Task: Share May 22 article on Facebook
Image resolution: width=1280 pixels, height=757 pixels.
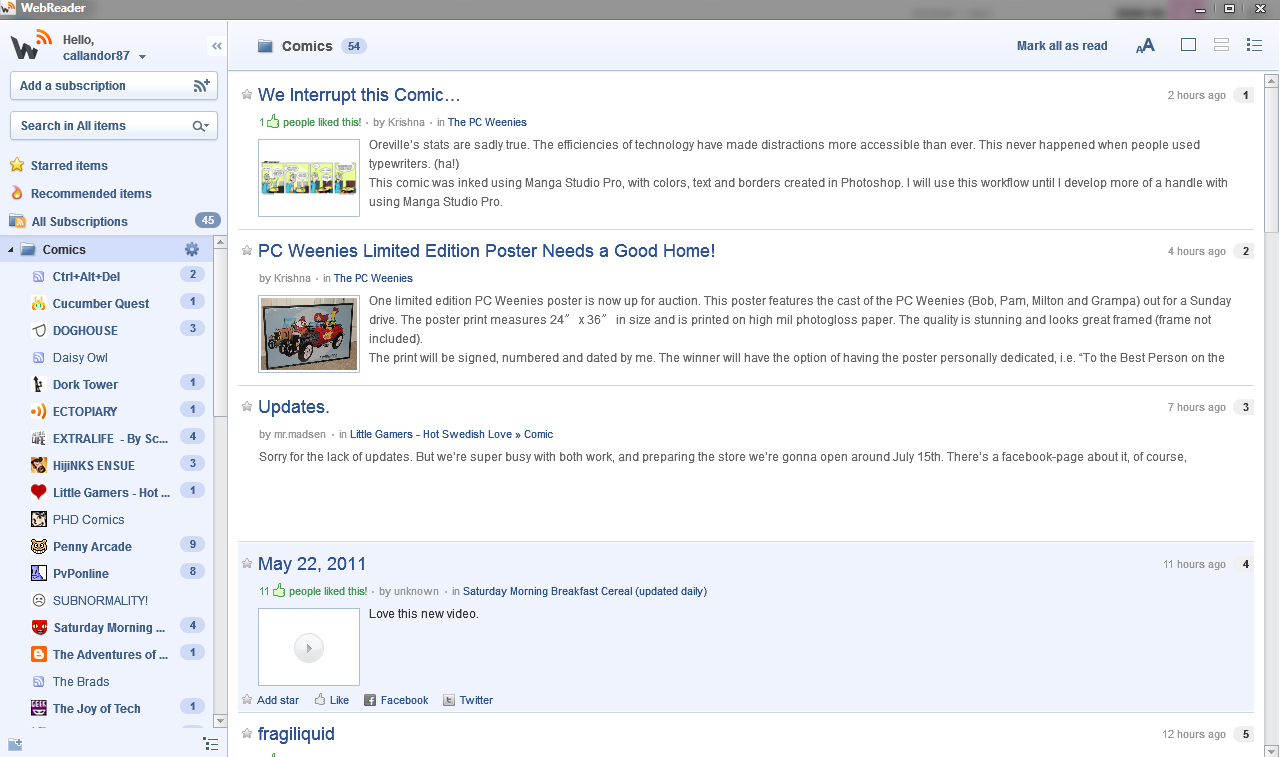Action: [396, 700]
